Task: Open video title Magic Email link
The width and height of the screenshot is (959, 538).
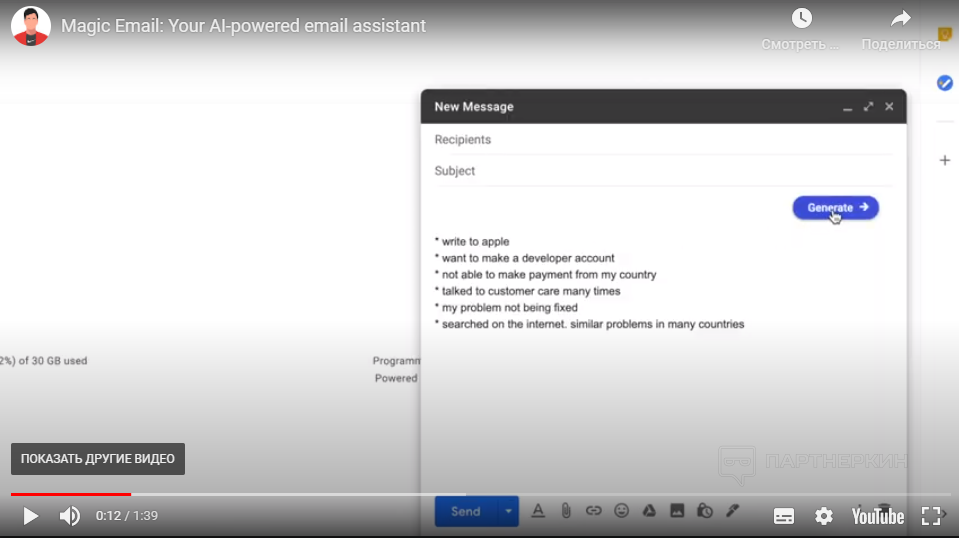Action: pos(243,26)
